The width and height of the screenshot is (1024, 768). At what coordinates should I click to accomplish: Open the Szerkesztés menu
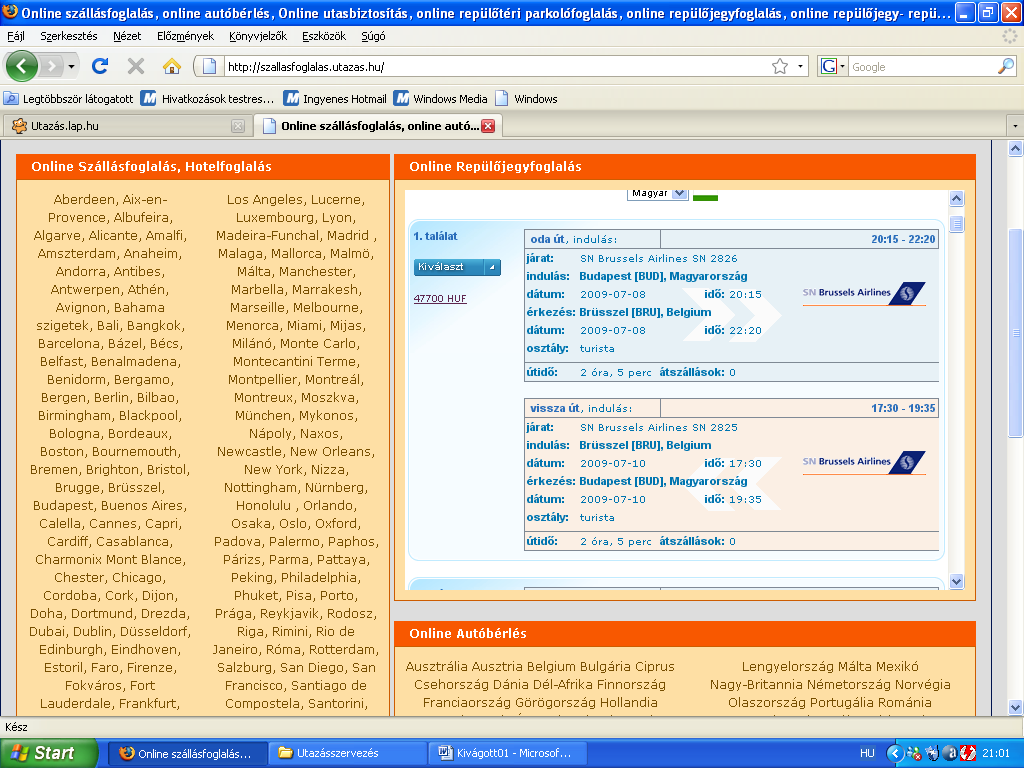coord(69,36)
